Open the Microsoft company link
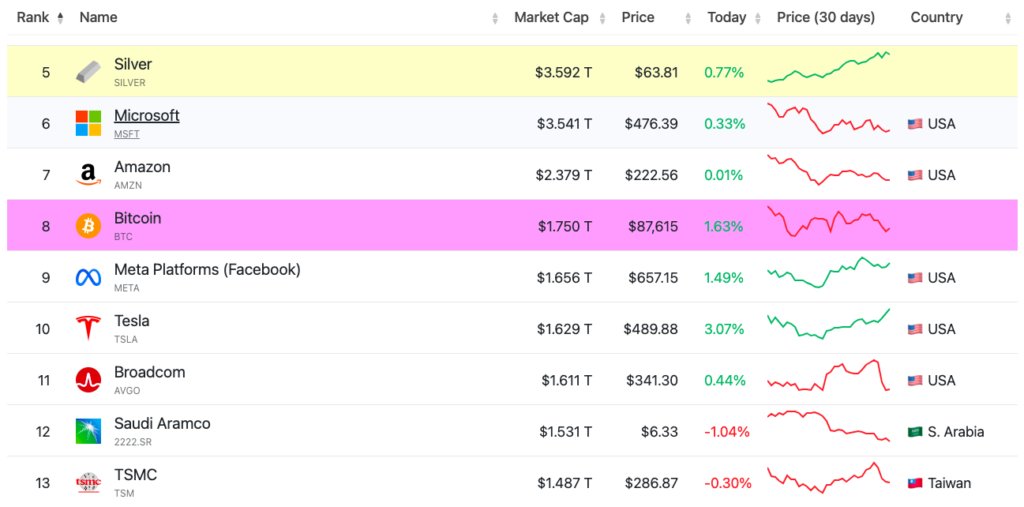 click(146, 116)
